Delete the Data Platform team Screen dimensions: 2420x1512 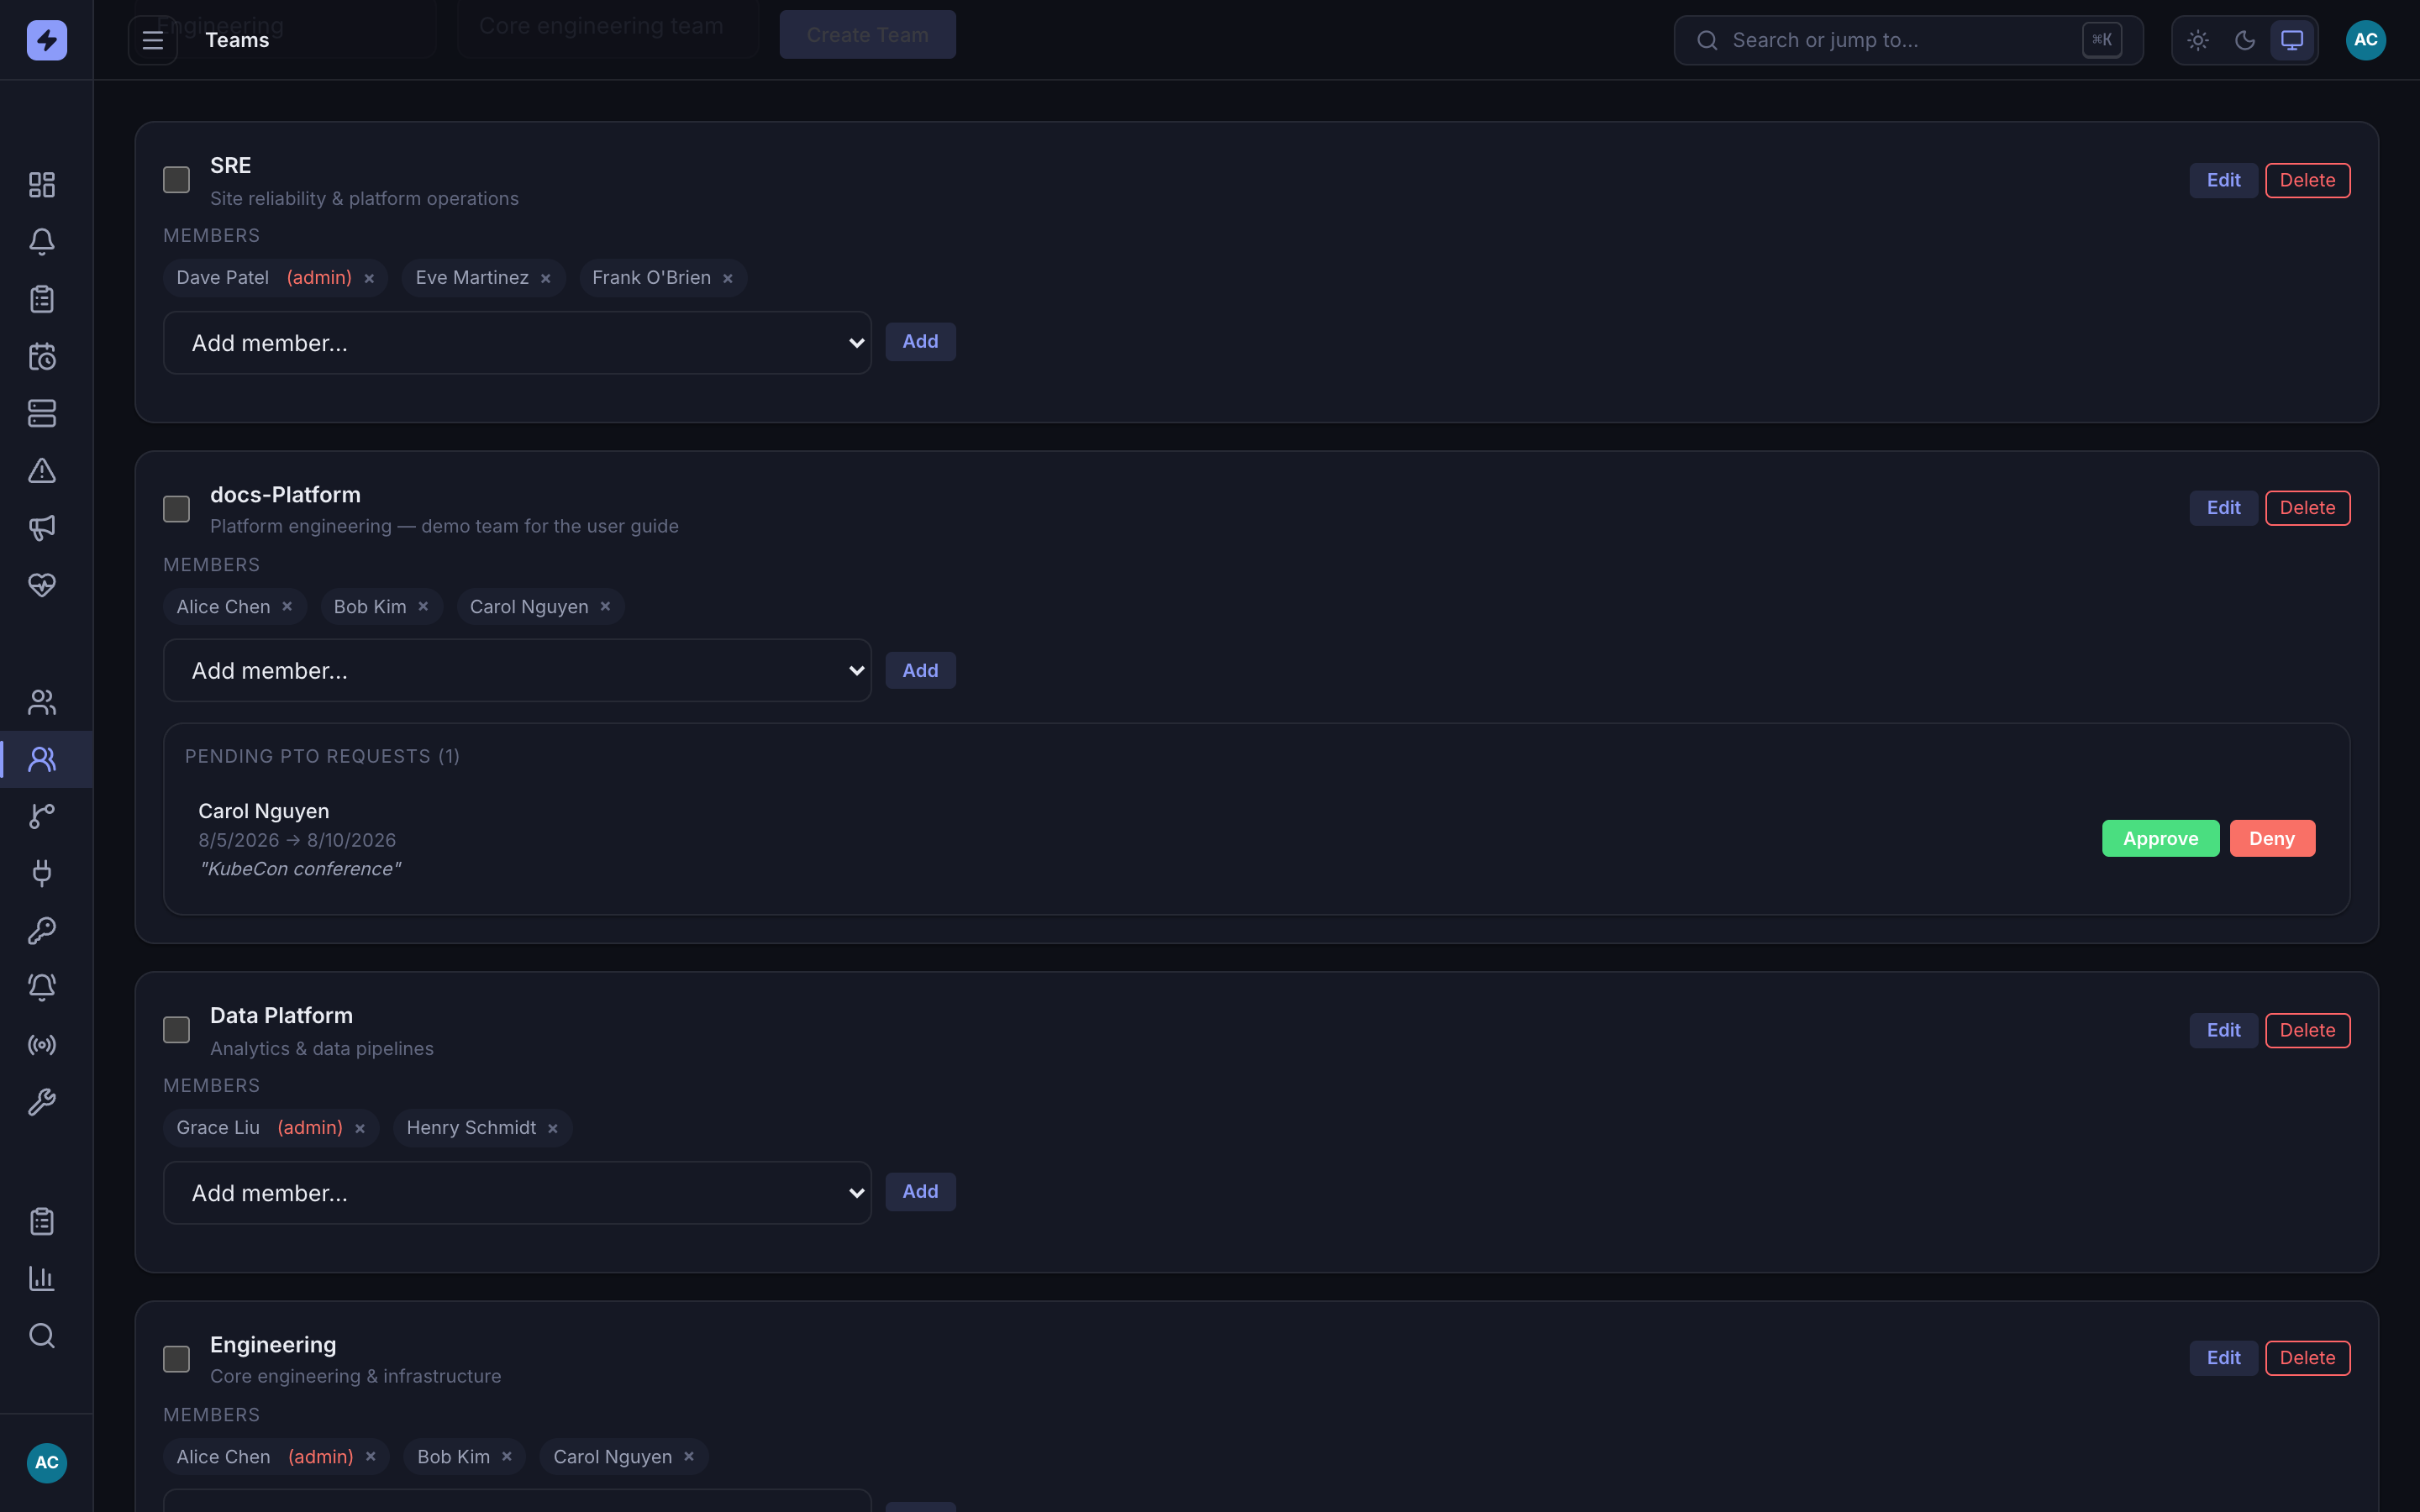click(x=2307, y=1031)
